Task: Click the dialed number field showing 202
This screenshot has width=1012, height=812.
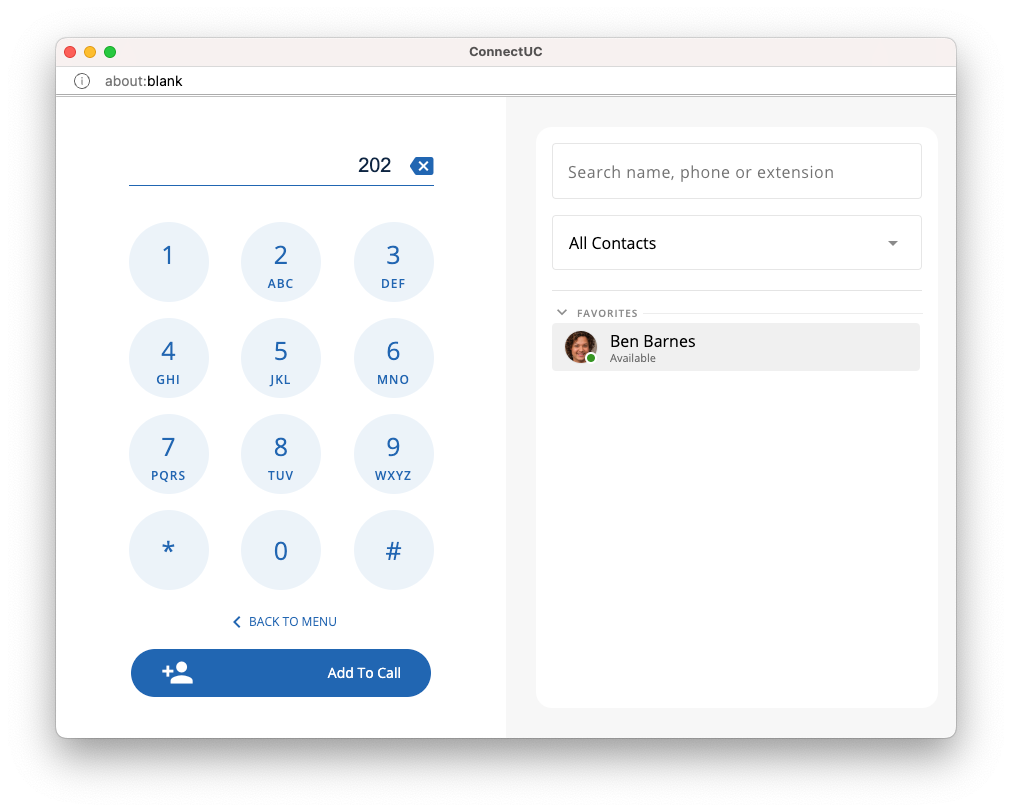Action: pyautogui.click(x=268, y=166)
